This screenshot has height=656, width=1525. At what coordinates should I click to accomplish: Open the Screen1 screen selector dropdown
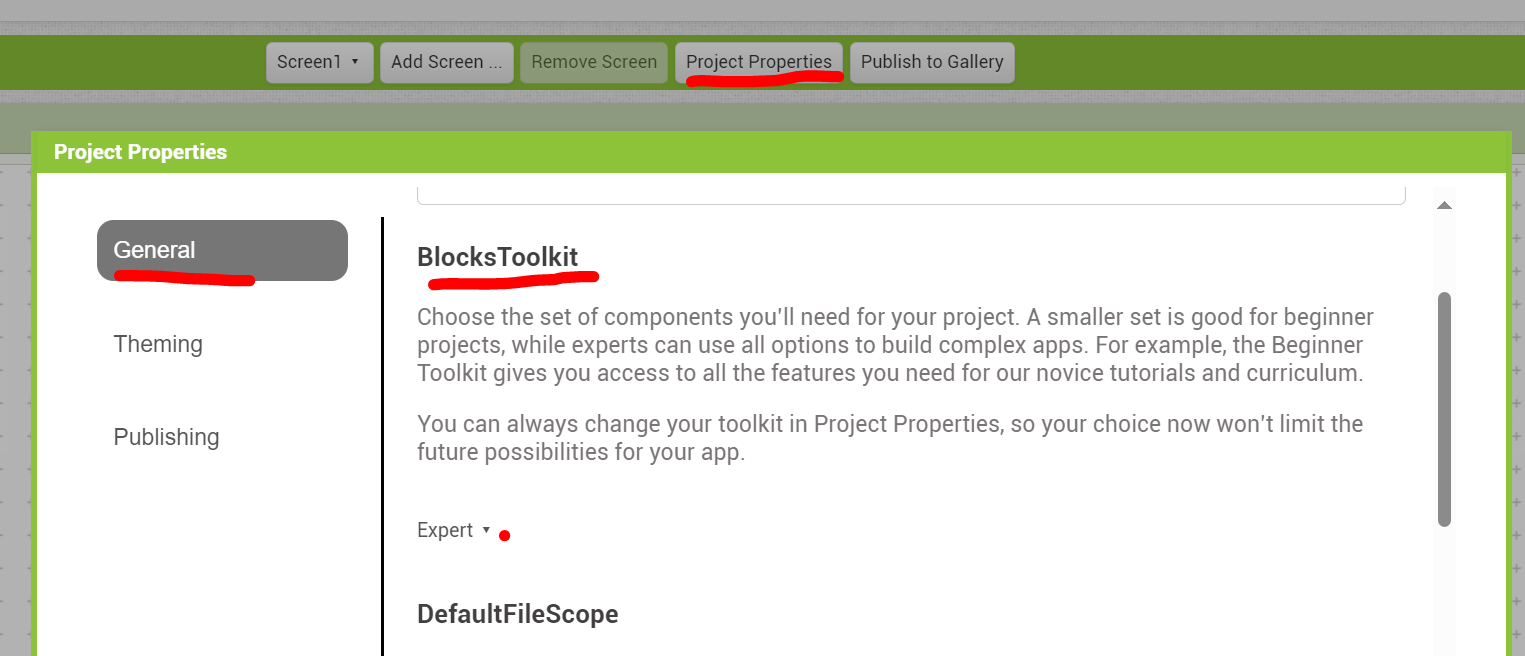point(319,62)
